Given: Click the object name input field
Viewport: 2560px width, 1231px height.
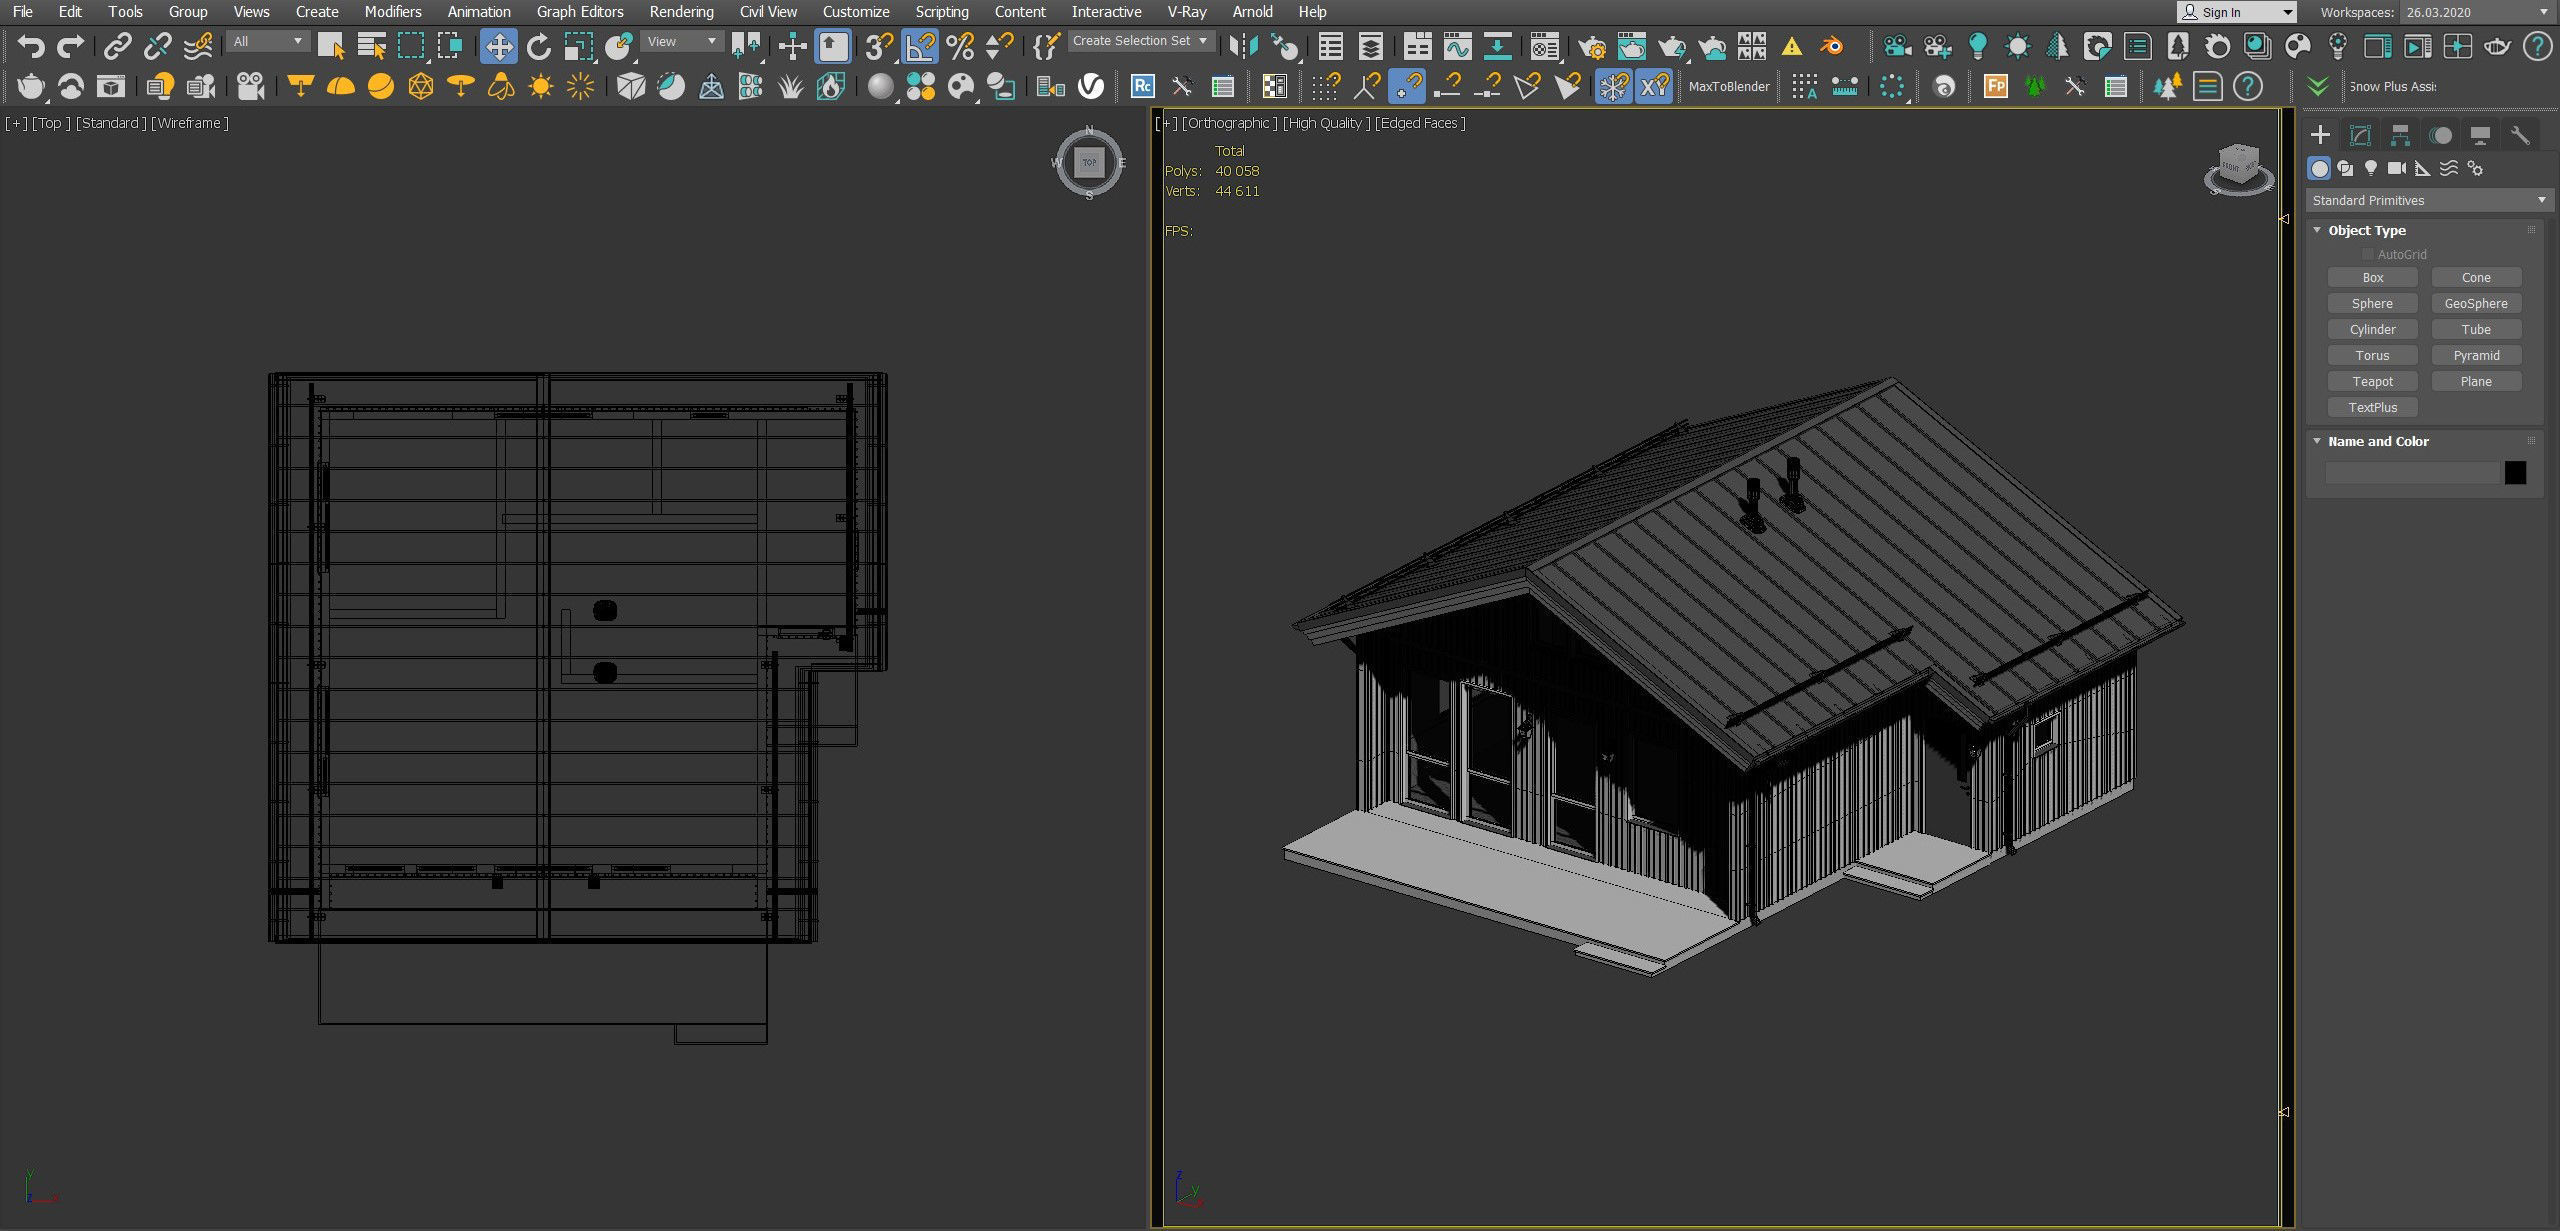Looking at the screenshot, I should coord(2411,473).
